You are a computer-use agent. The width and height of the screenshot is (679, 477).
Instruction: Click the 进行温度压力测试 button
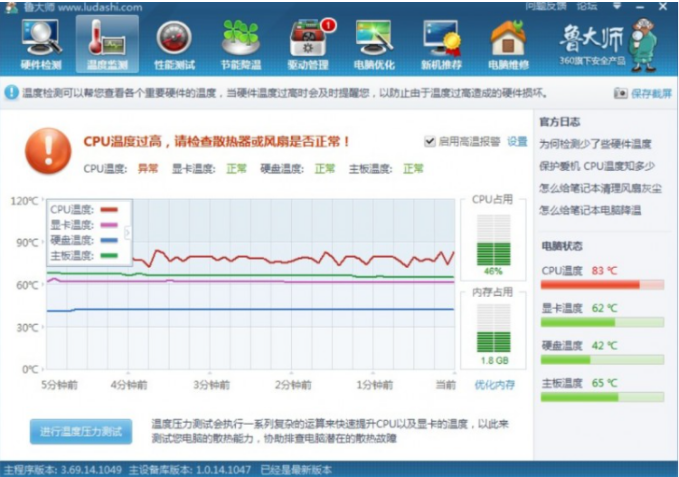point(80,431)
